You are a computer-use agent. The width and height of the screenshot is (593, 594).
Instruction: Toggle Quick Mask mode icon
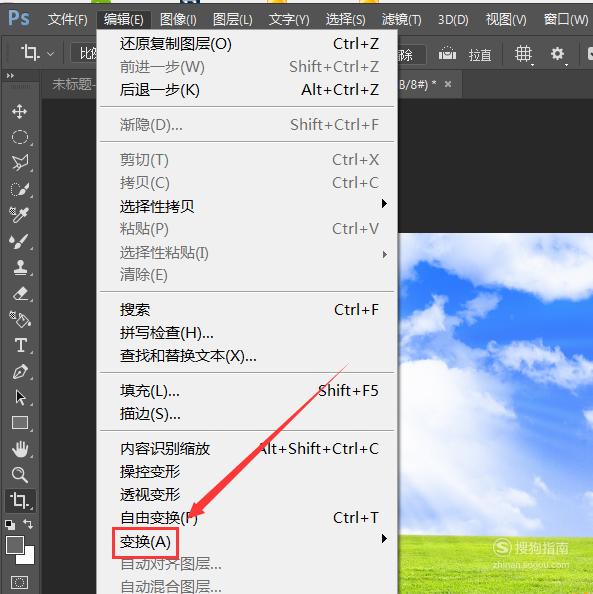point(19,581)
